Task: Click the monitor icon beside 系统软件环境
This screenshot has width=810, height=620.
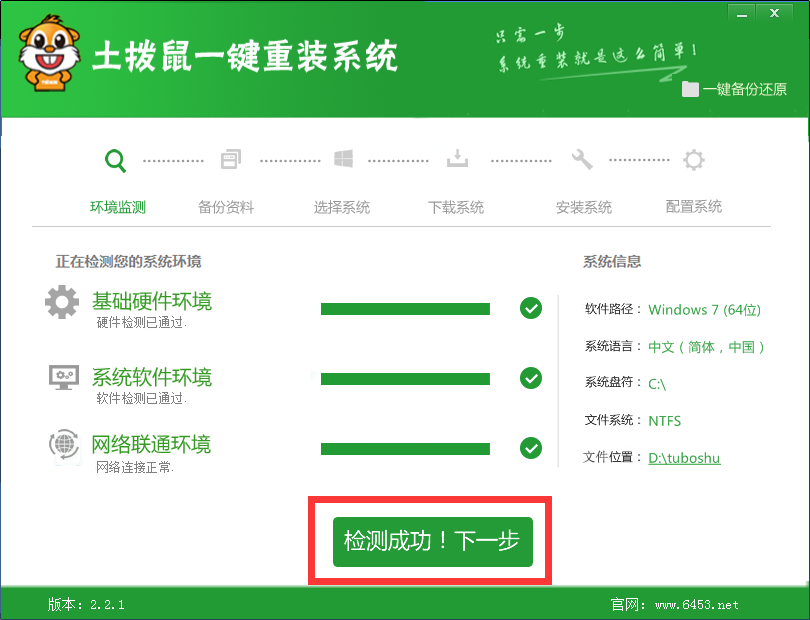Action: (63, 377)
